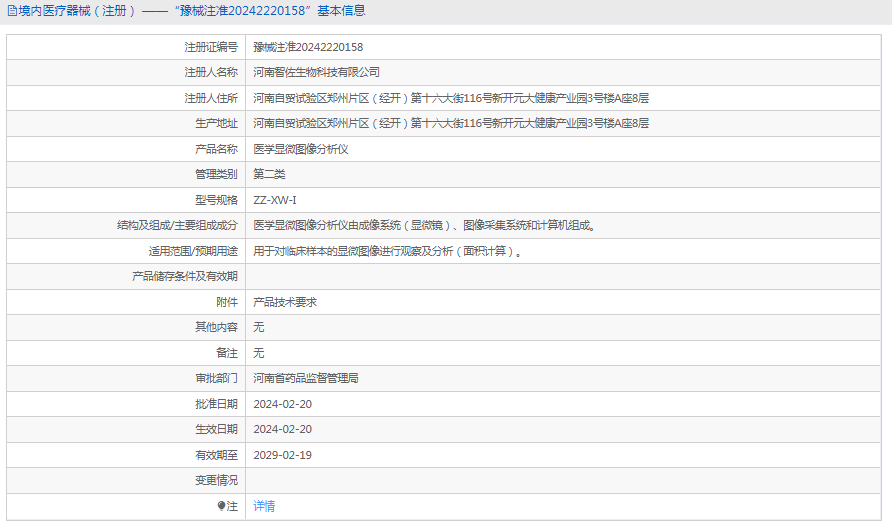
Task: Click the 注册人名称 label
Action: [211, 72]
